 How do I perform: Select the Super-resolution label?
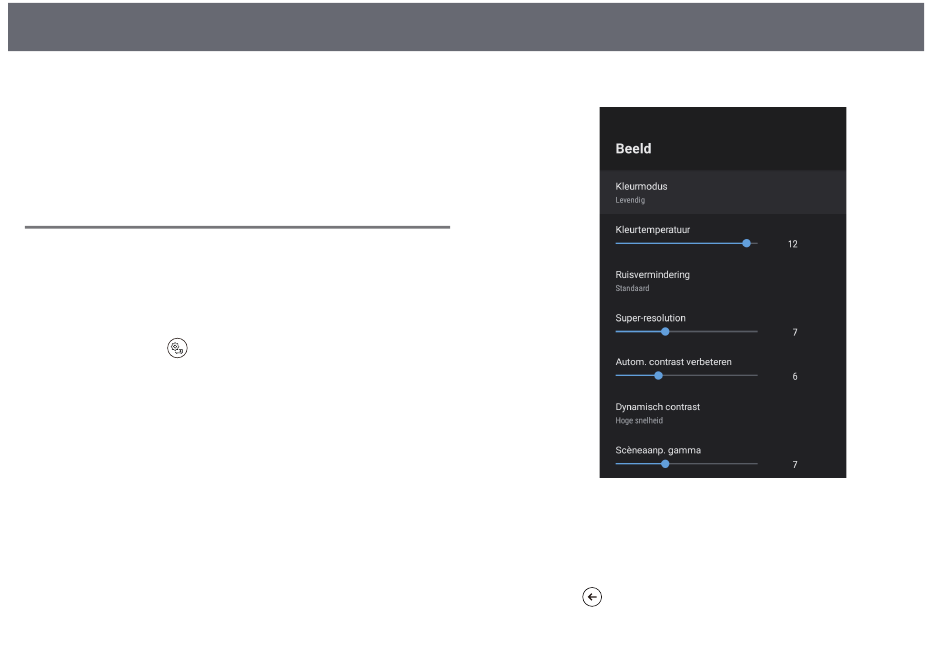pyautogui.click(x=650, y=318)
